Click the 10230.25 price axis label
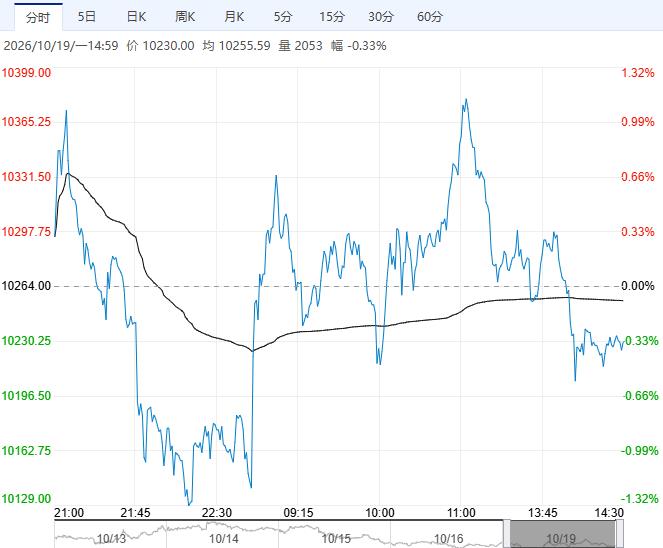663x548 pixels. click(x=26, y=341)
